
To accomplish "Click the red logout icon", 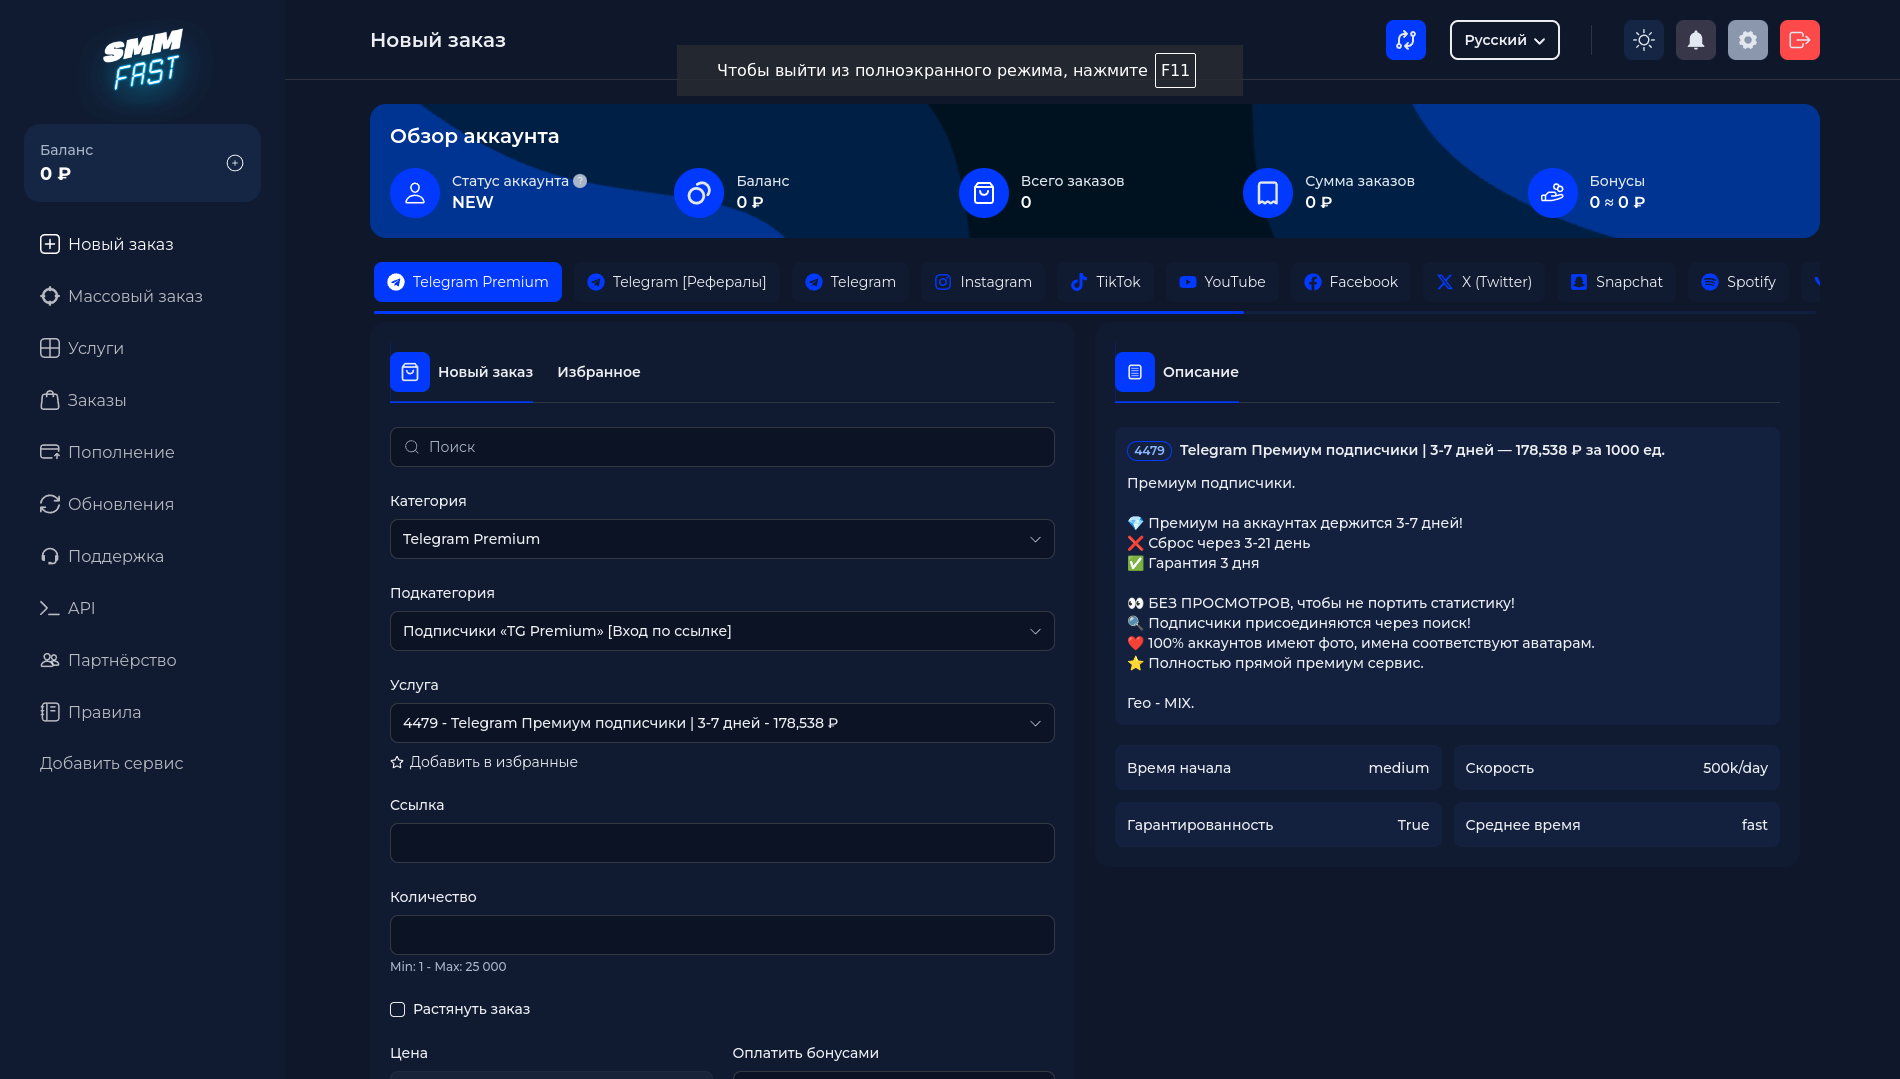I will coord(1799,40).
